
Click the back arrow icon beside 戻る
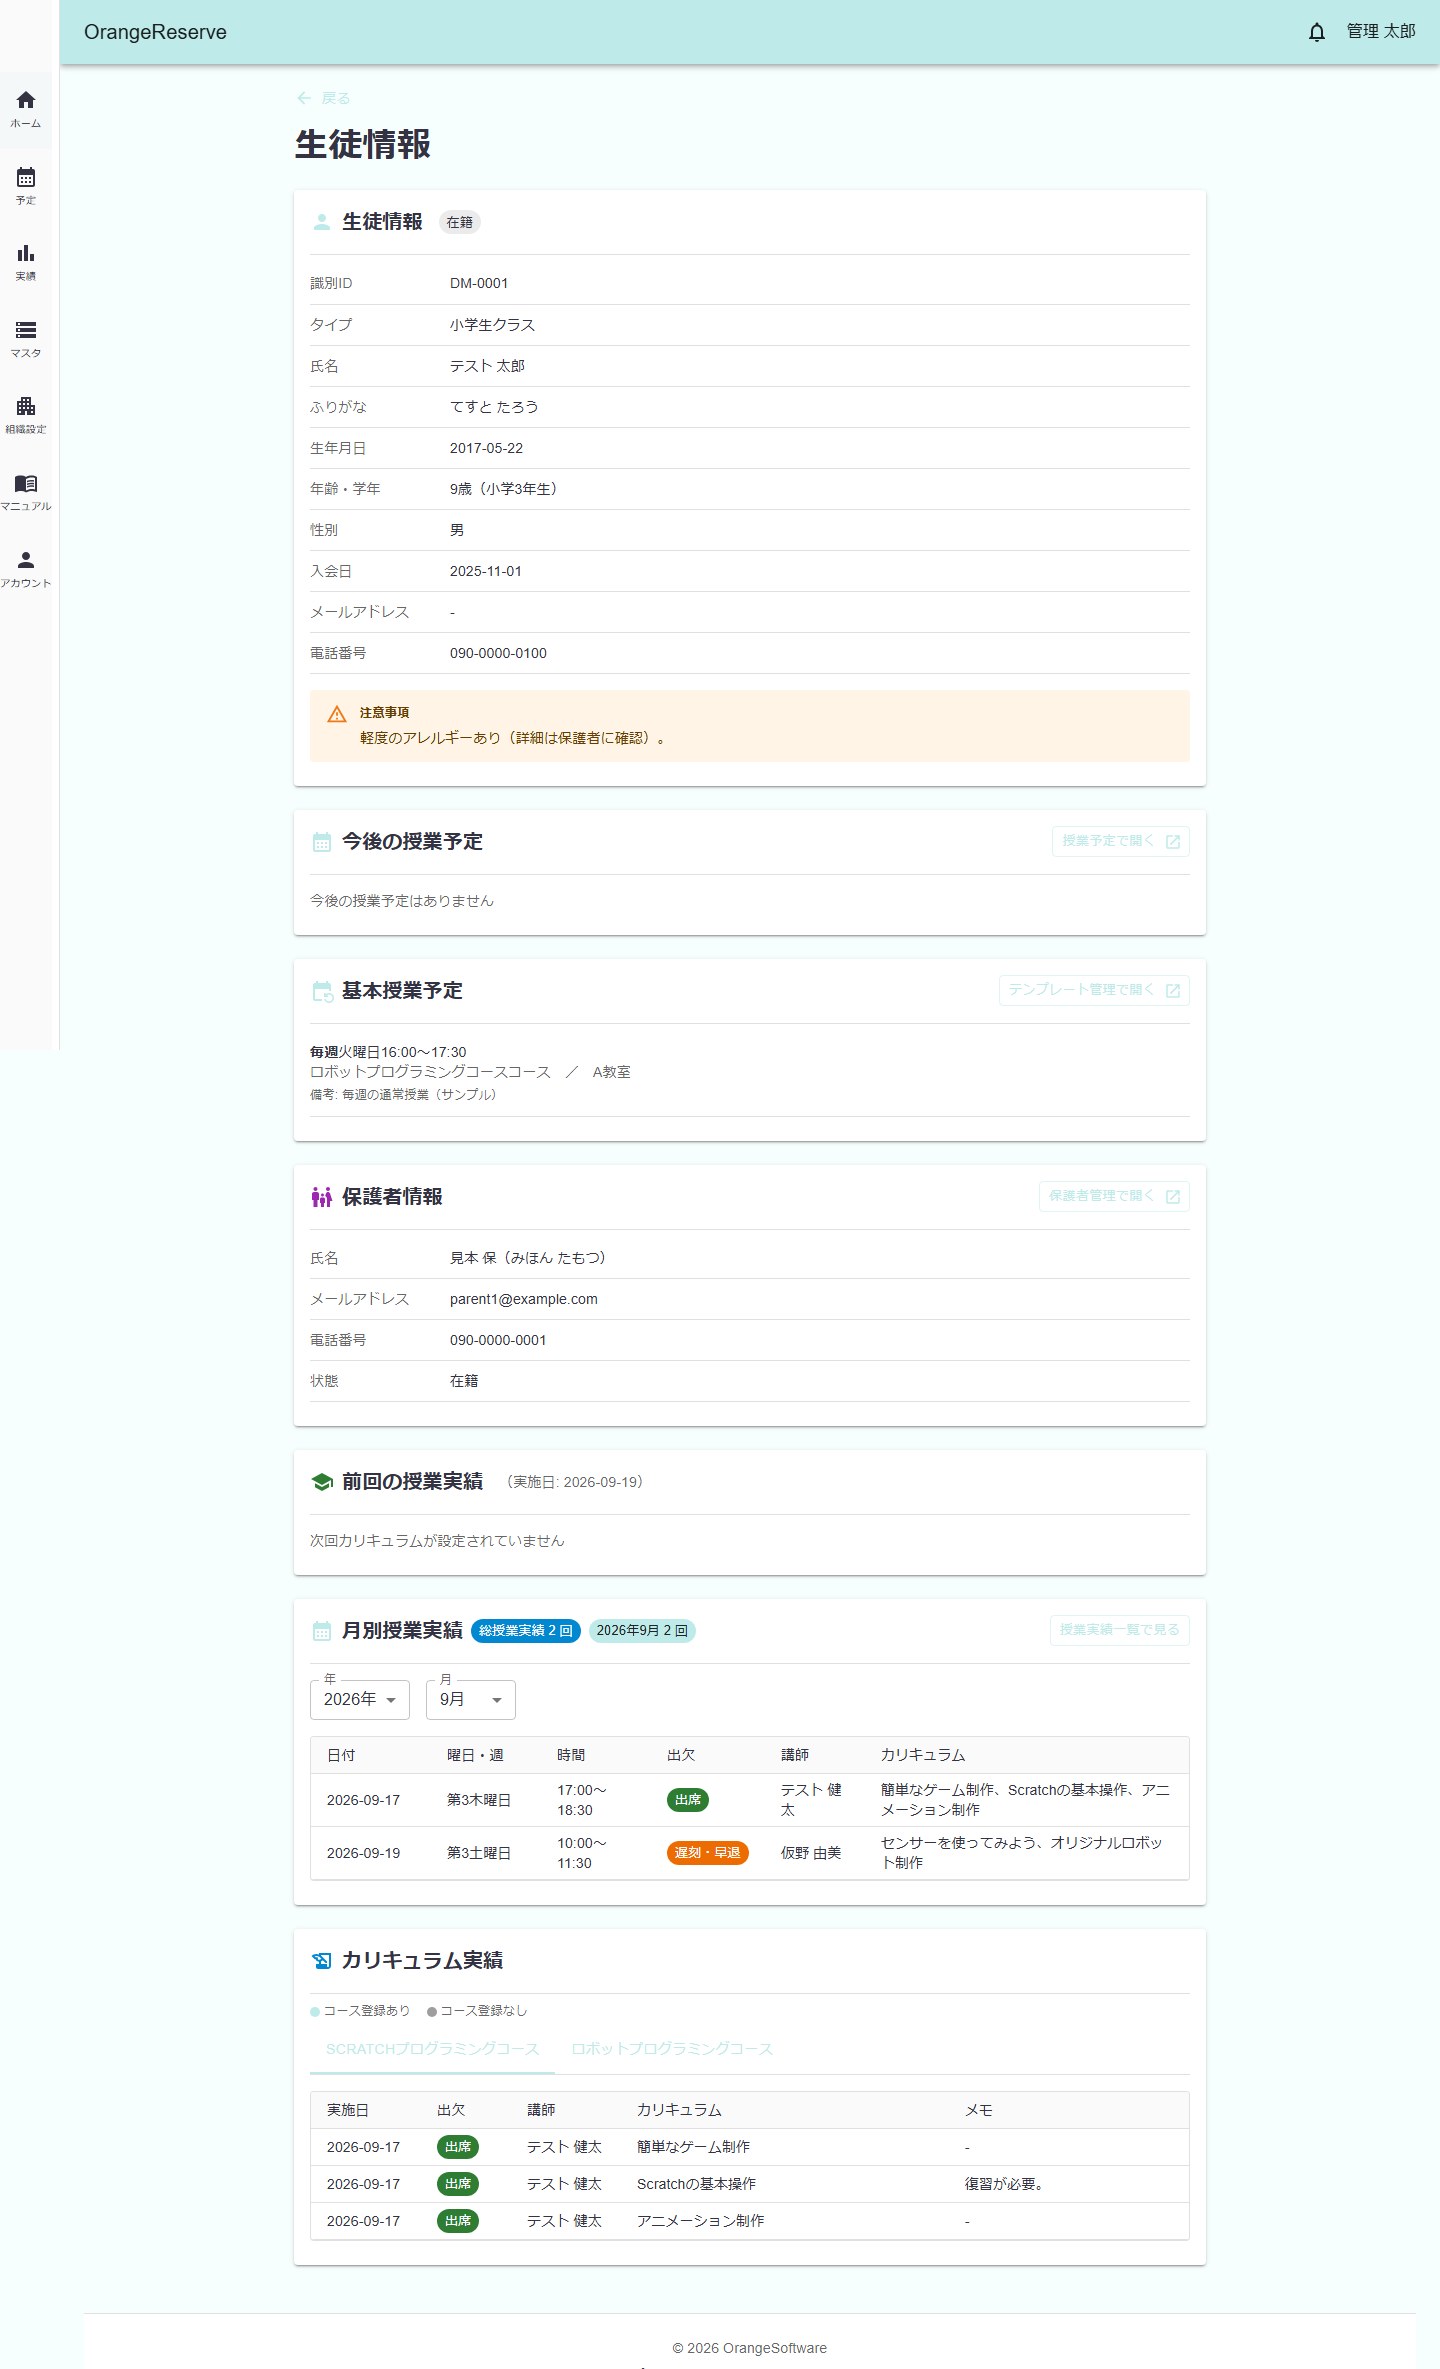click(304, 98)
